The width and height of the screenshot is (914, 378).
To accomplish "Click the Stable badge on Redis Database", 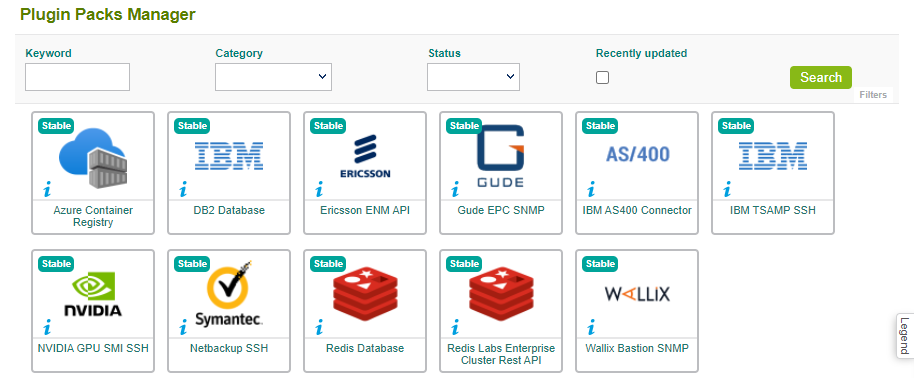I will [x=328, y=264].
